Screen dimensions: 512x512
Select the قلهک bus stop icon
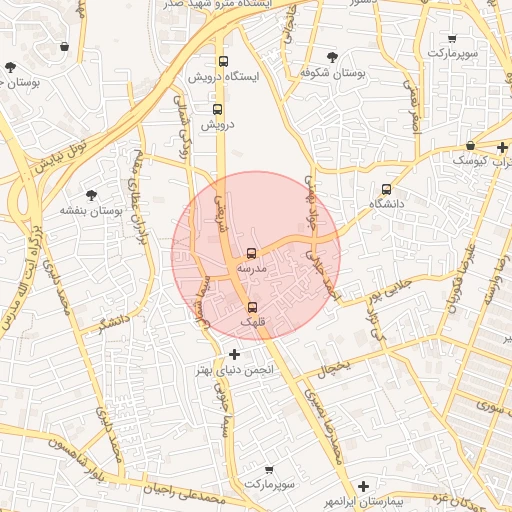point(253,307)
